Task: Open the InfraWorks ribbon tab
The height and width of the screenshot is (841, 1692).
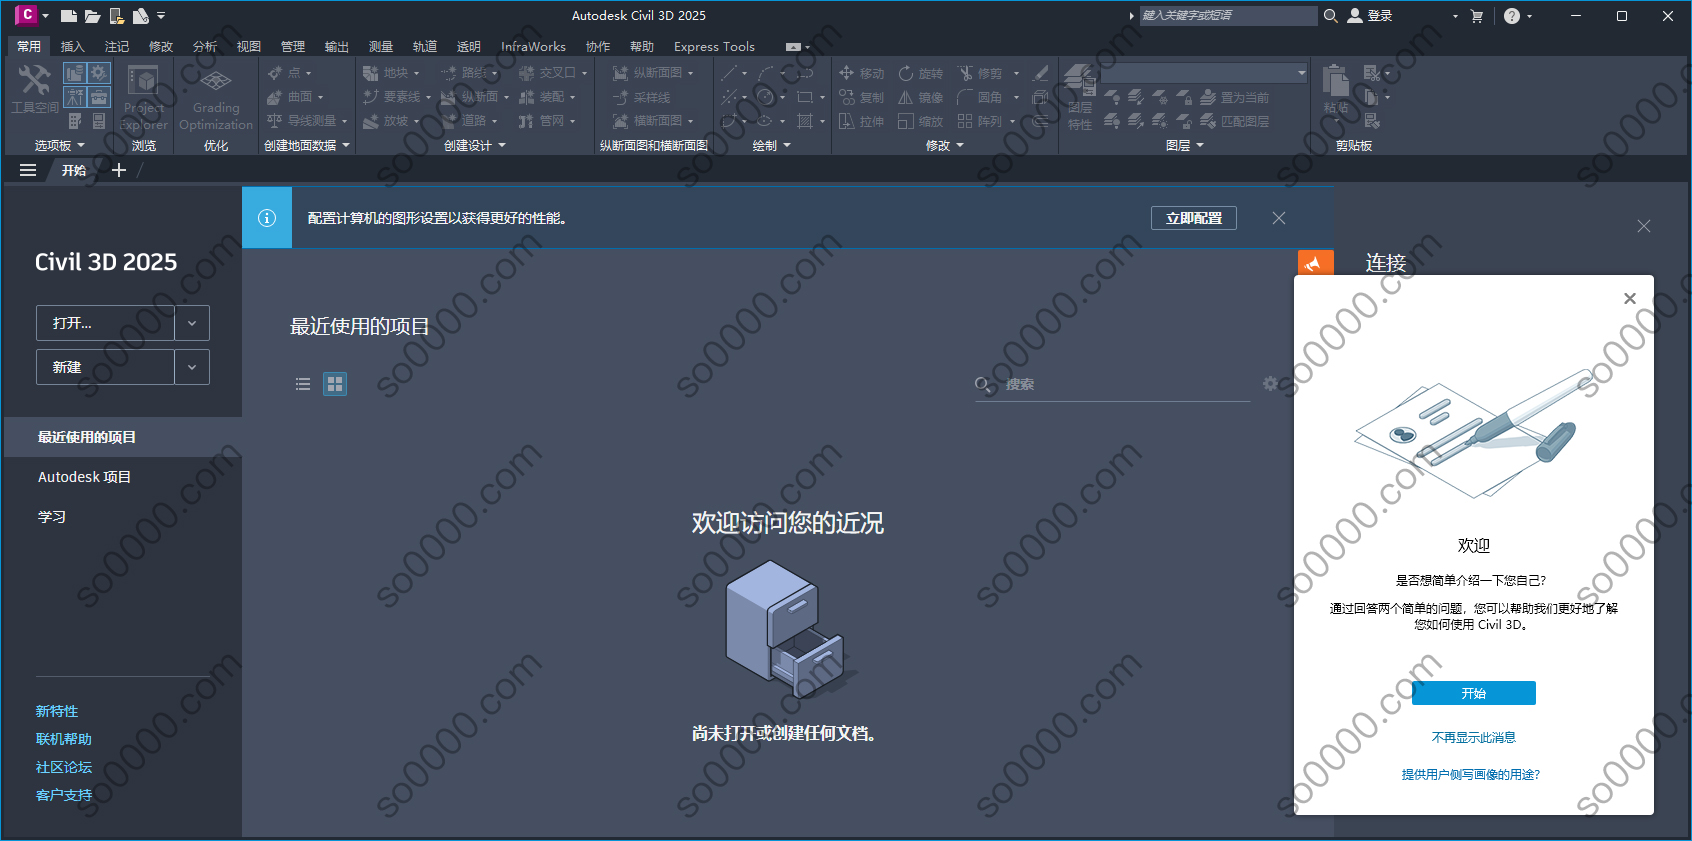Action: pyautogui.click(x=533, y=46)
